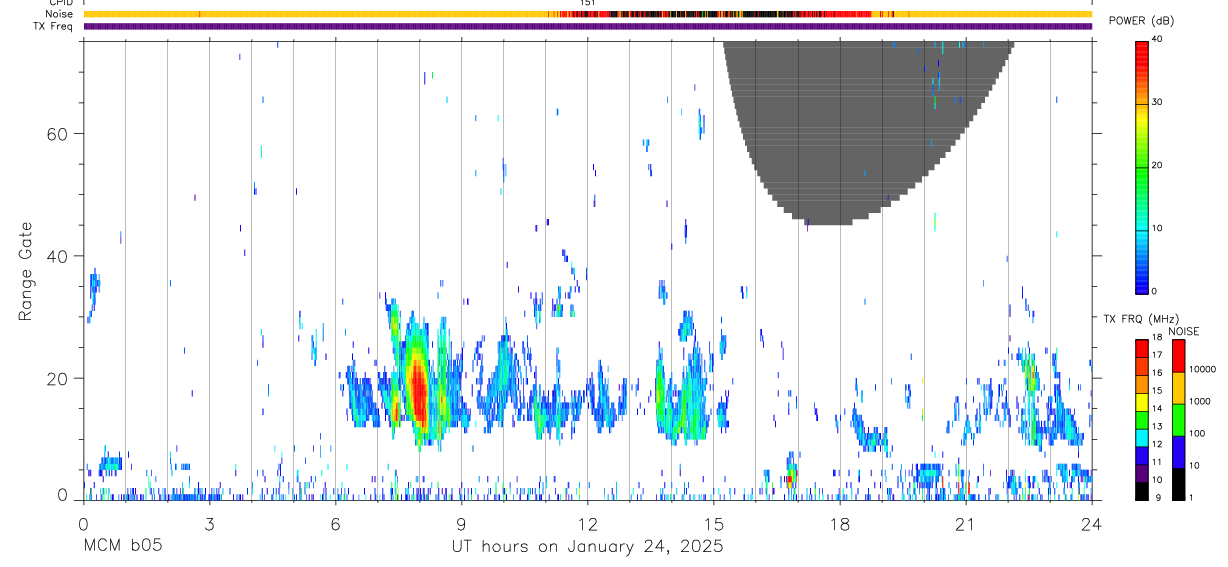Click the '21' hour tick on time axis

click(x=966, y=523)
